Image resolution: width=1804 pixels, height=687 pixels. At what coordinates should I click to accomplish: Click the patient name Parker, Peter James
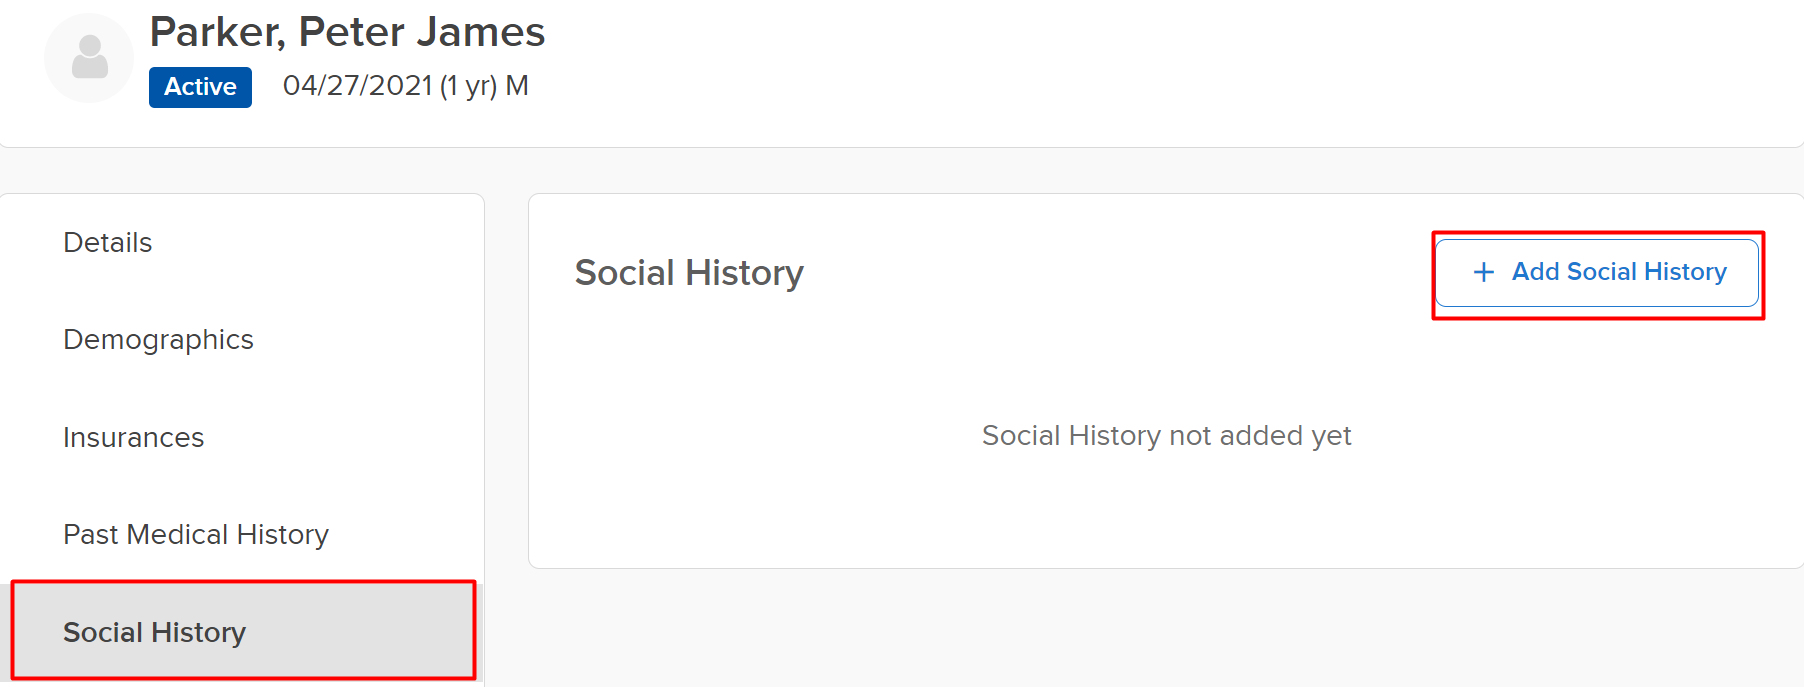pos(347,32)
